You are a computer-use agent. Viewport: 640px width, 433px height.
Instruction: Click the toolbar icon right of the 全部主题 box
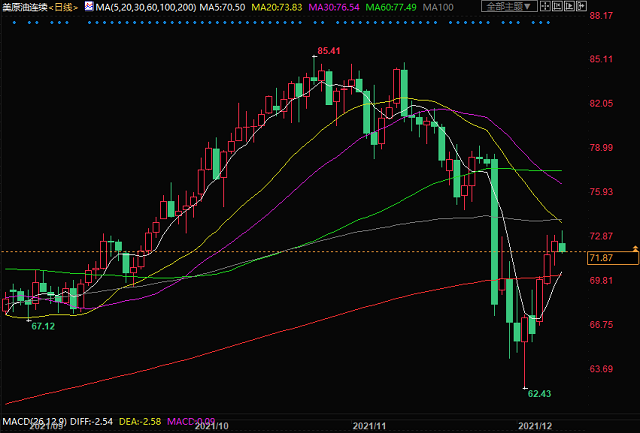click(547, 7)
